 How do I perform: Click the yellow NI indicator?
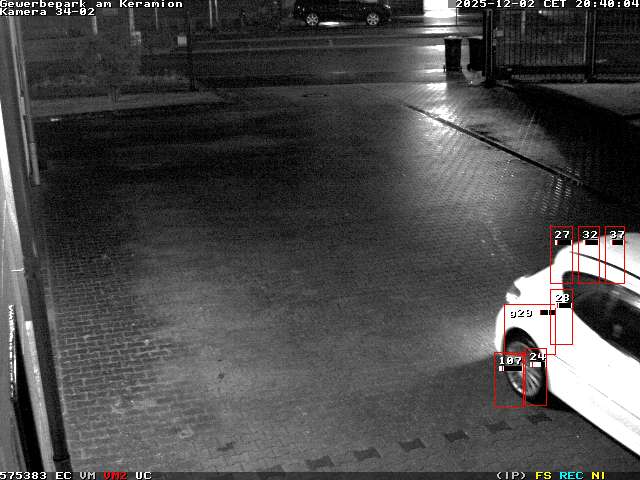point(598,475)
